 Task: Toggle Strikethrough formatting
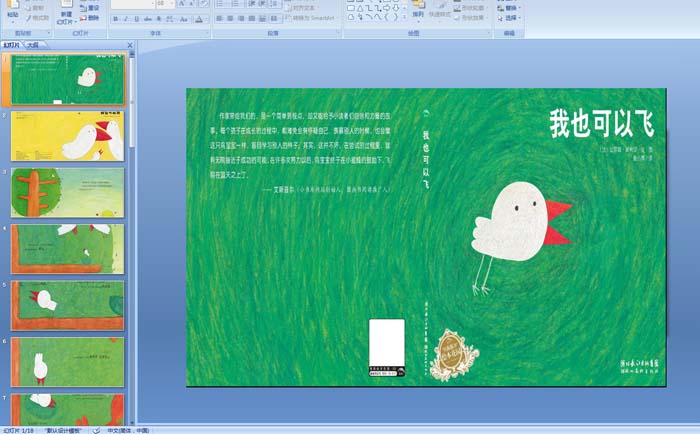click(x=147, y=19)
